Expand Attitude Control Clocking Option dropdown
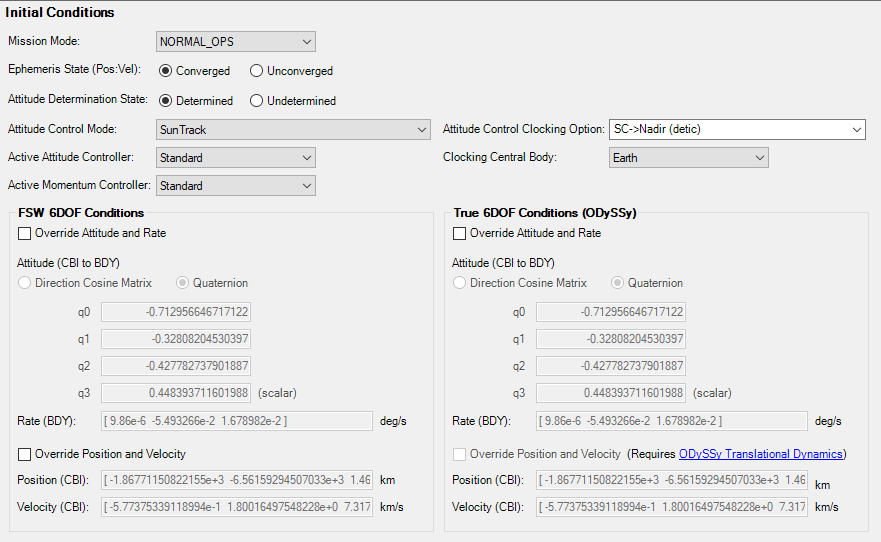This screenshot has height=542, width=881. (x=737, y=129)
